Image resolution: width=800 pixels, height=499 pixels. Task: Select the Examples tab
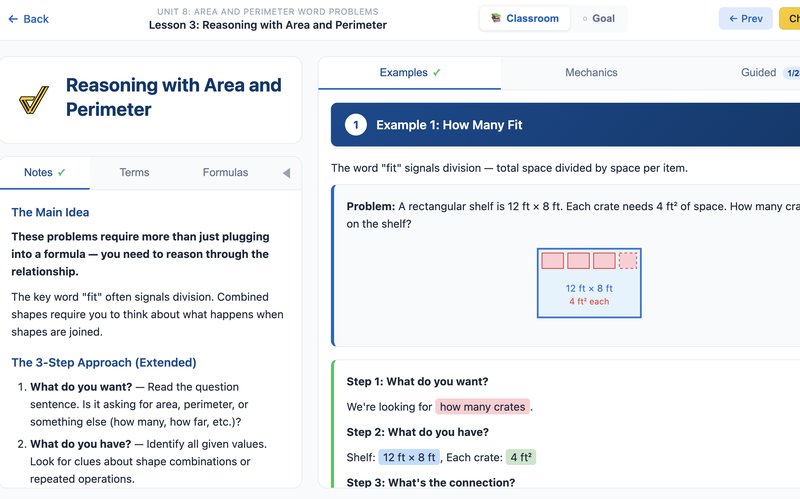click(x=410, y=72)
